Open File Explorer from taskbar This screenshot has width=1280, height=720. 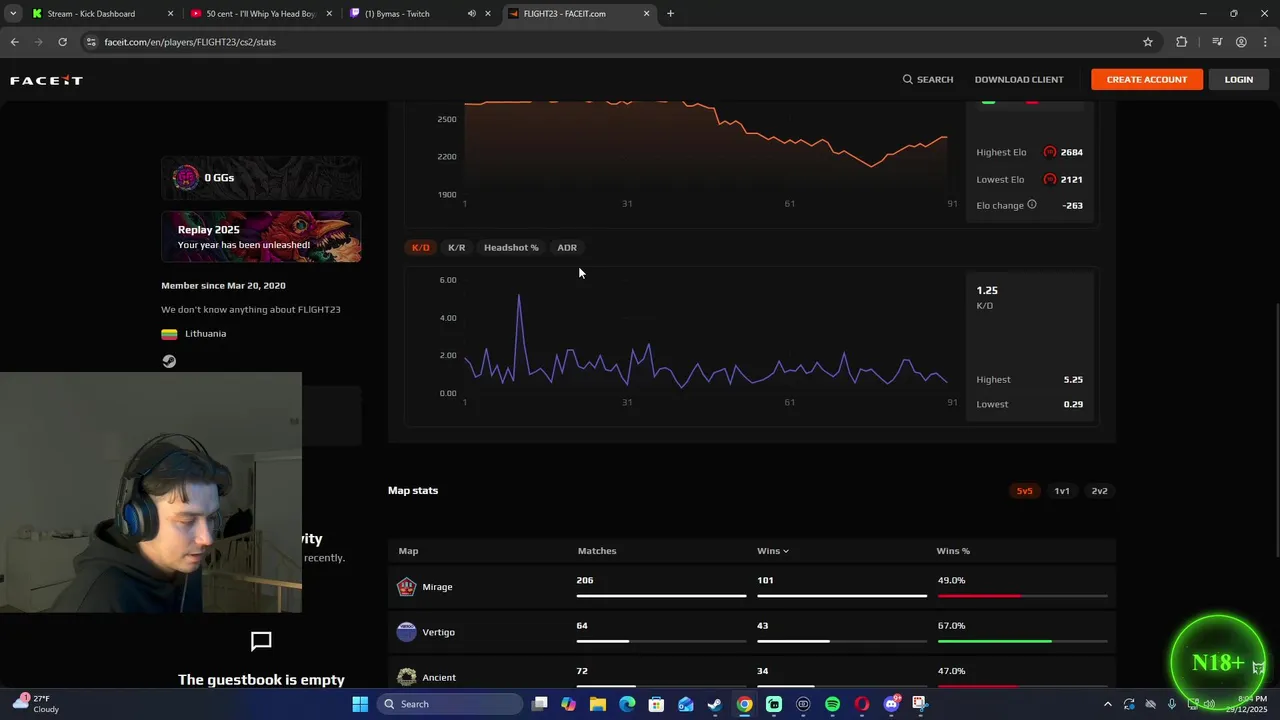click(598, 704)
